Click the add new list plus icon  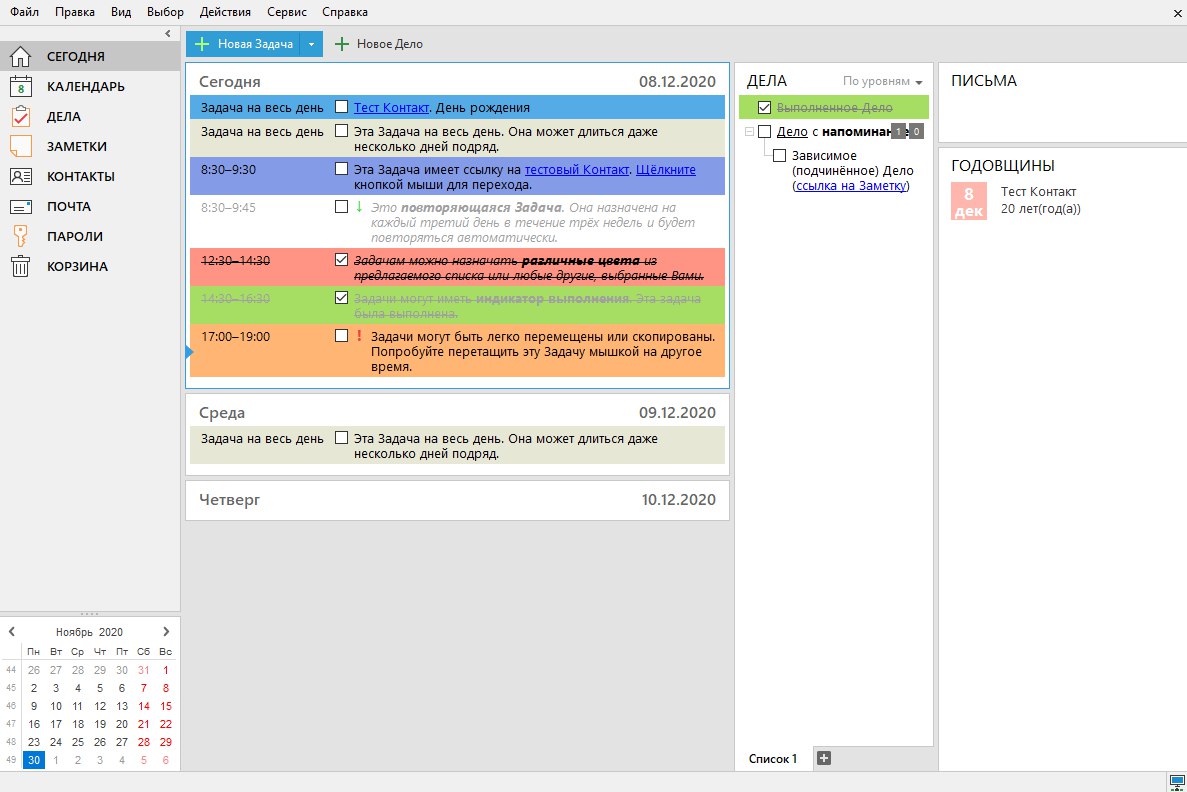tap(824, 758)
